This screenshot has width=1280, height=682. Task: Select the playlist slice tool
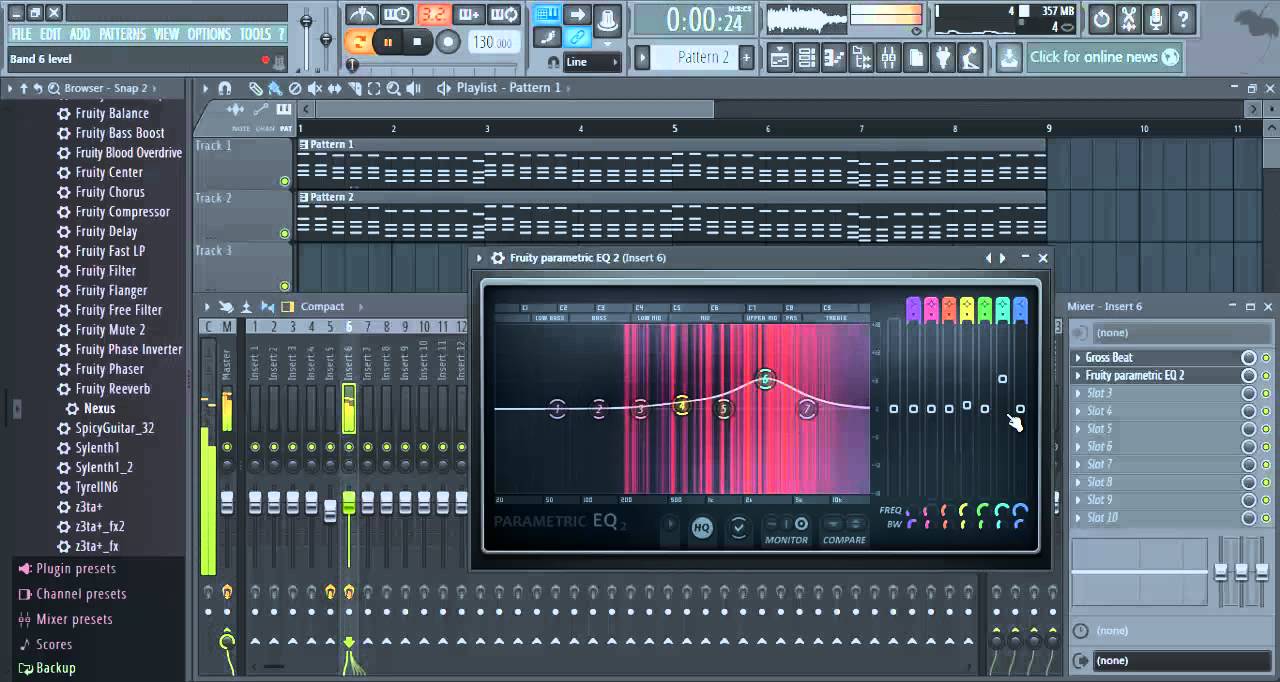click(354, 88)
